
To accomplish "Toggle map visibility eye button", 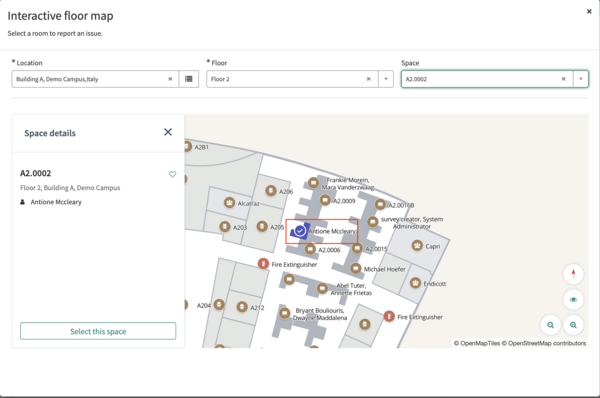I will point(573,299).
